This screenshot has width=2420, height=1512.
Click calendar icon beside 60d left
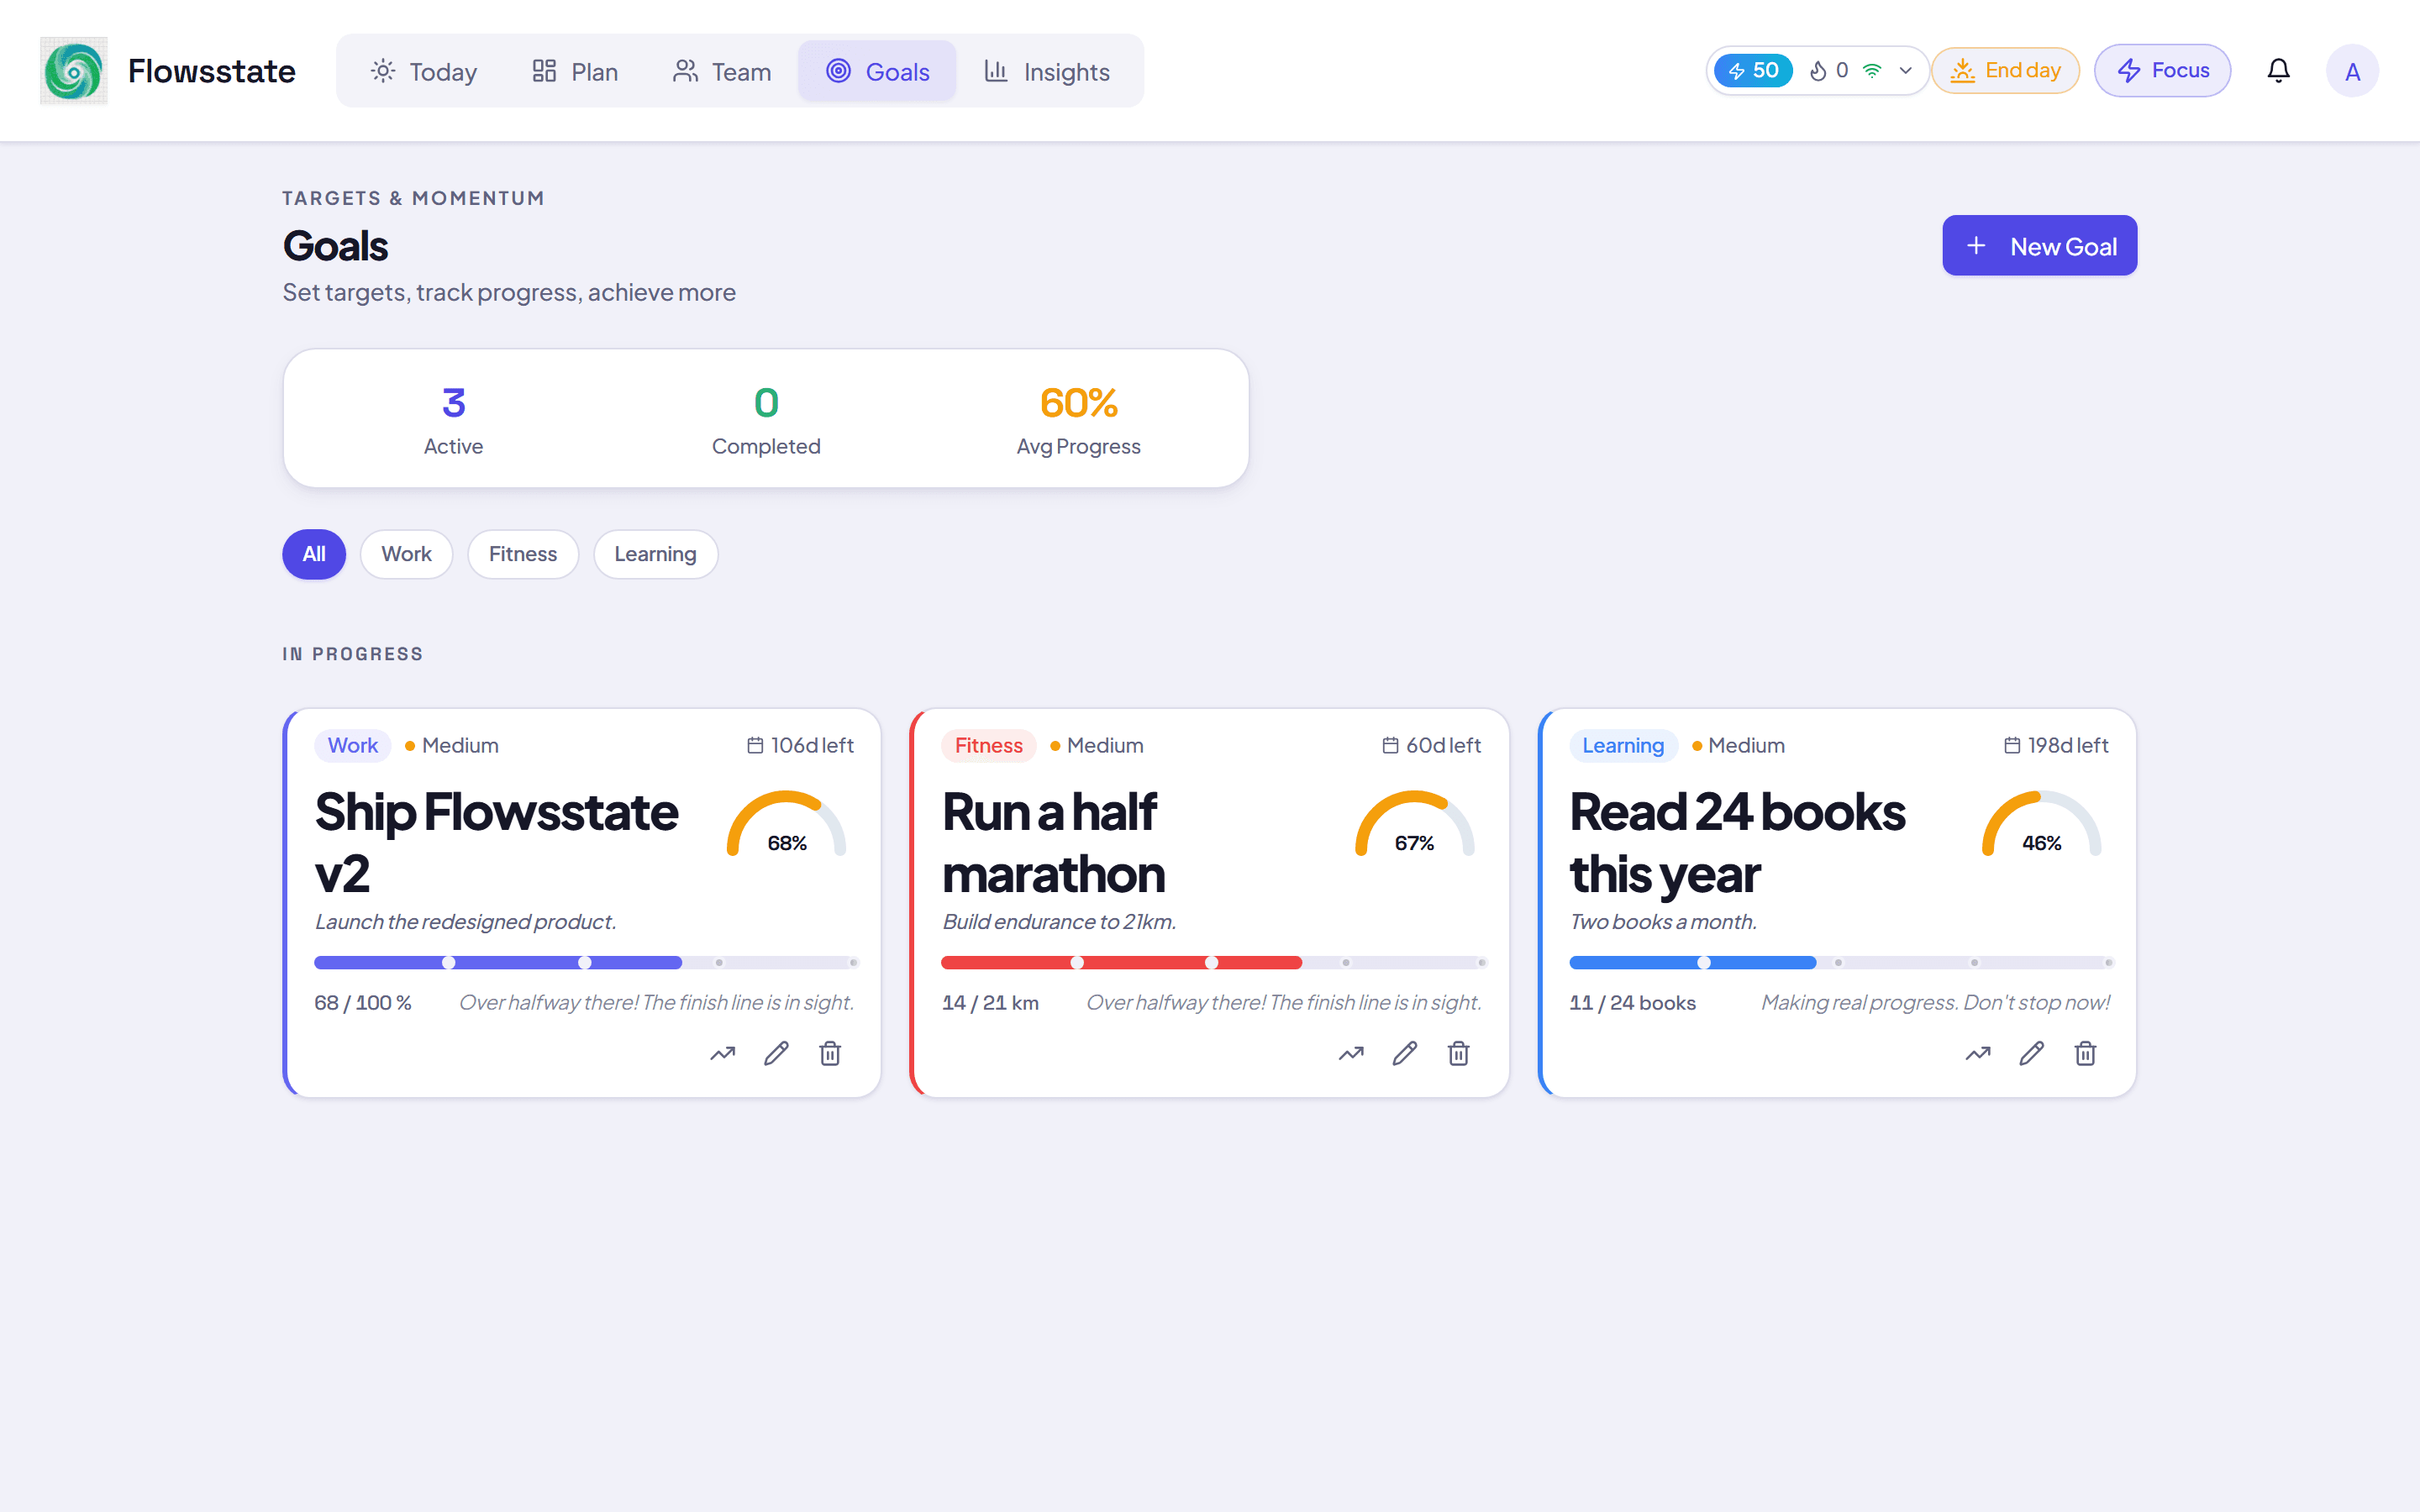click(x=1390, y=746)
